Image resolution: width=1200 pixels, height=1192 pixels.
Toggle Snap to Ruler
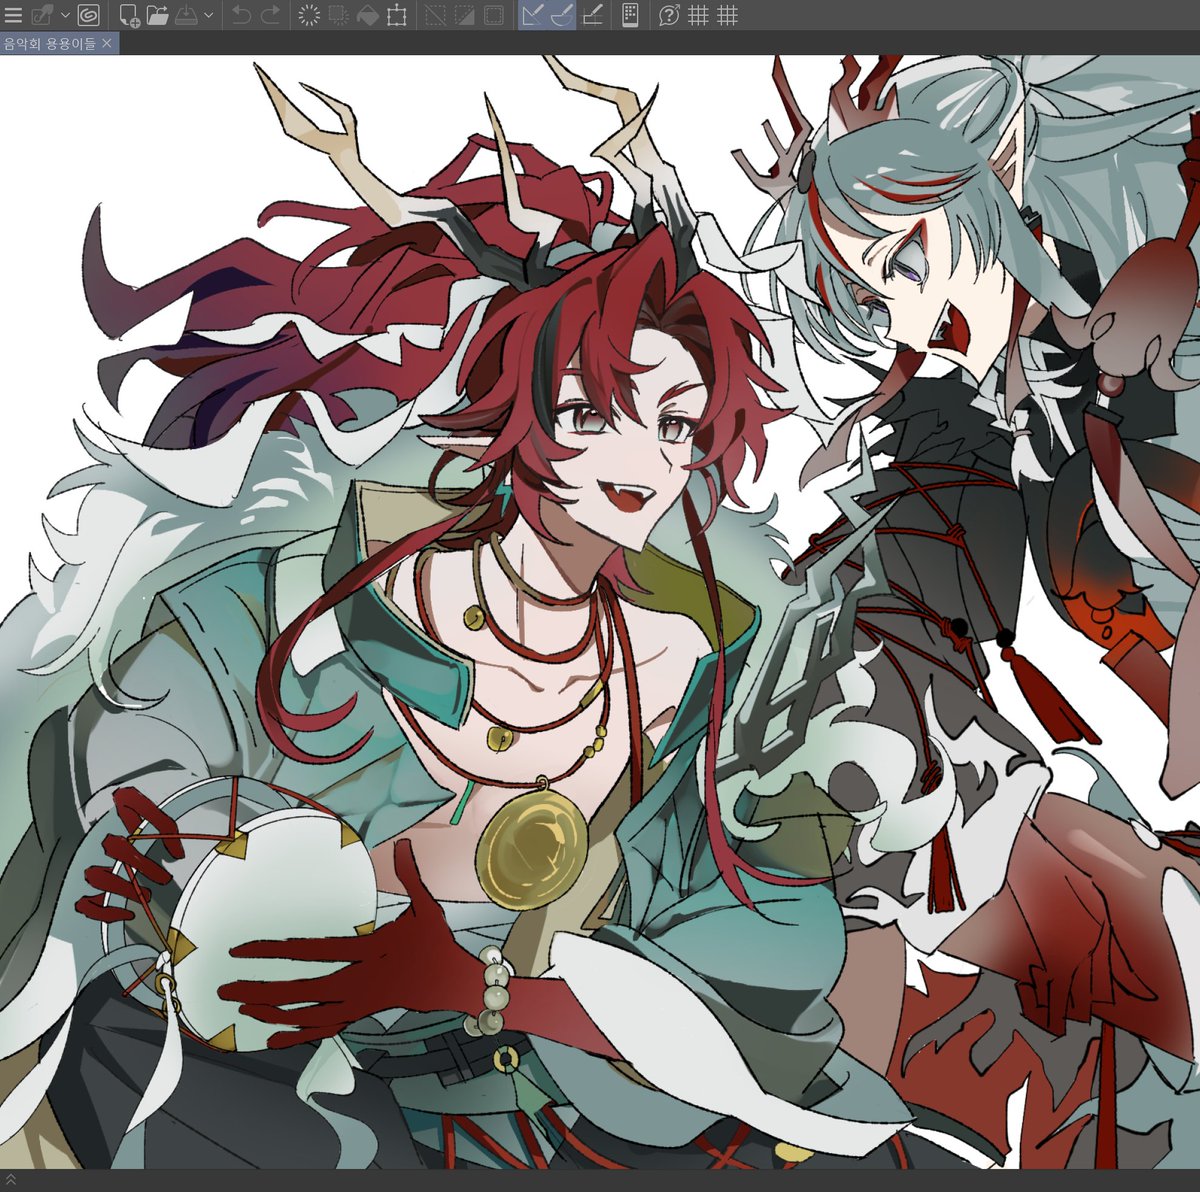pos(533,15)
